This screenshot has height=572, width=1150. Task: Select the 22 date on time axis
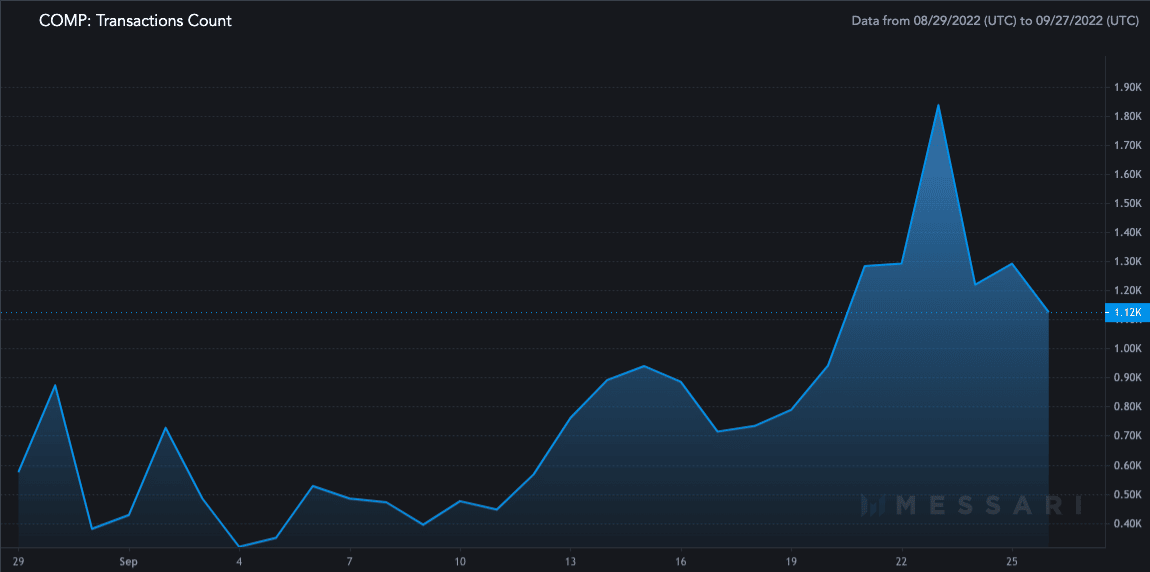pyautogui.click(x=901, y=561)
